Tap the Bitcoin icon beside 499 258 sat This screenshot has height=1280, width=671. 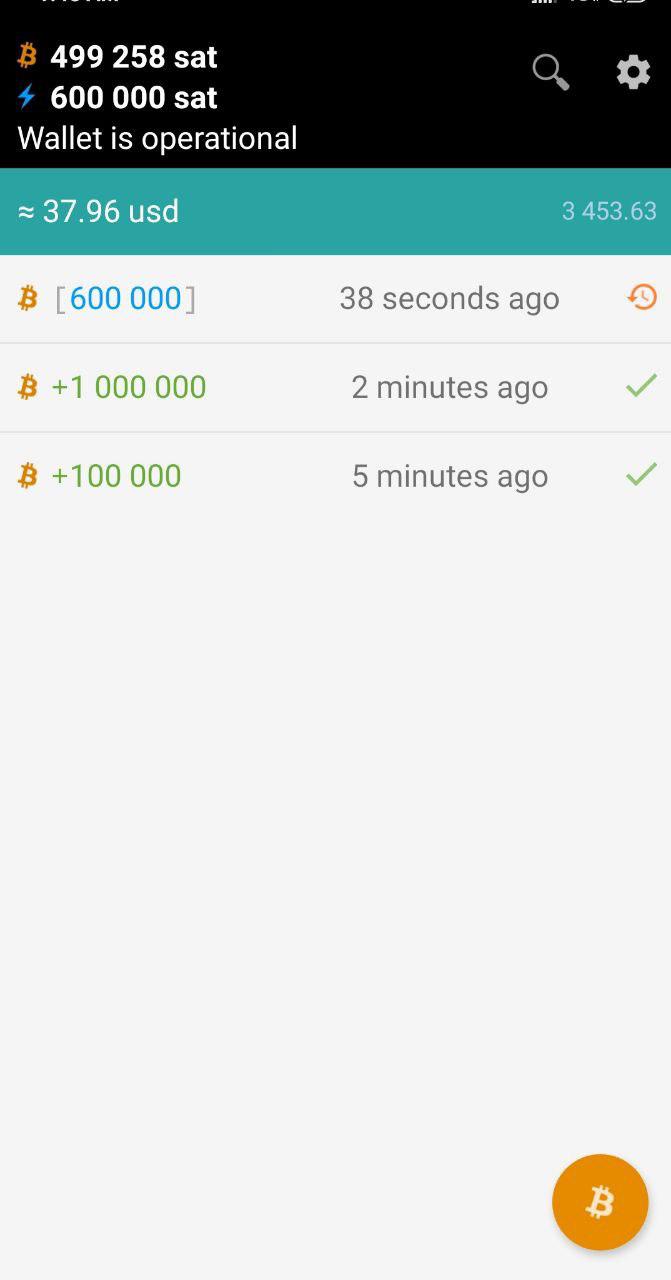[28, 56]
